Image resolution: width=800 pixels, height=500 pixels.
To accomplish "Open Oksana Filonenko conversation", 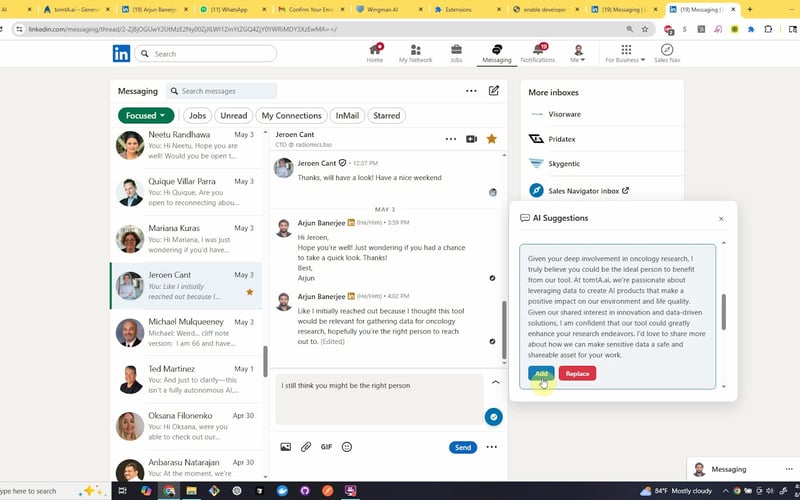I will 187,427.
